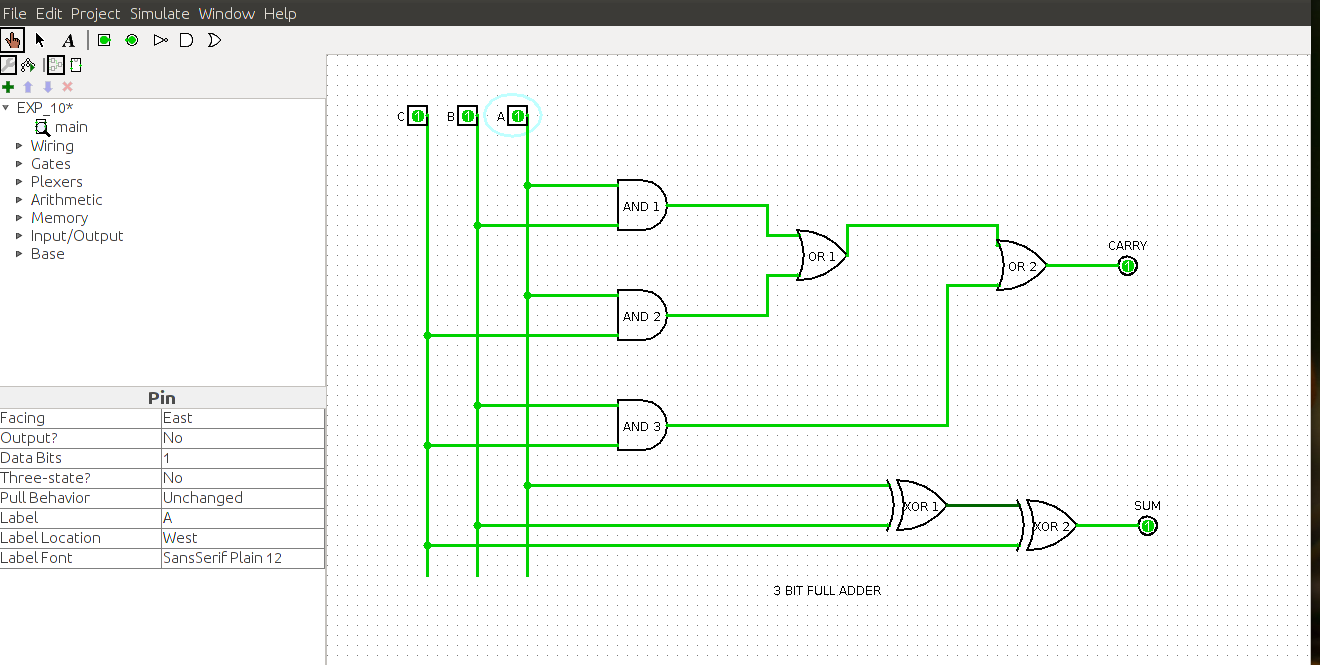Select the Poke tool
Viewport: 1320px width, 665px height.
coord(13,40)
